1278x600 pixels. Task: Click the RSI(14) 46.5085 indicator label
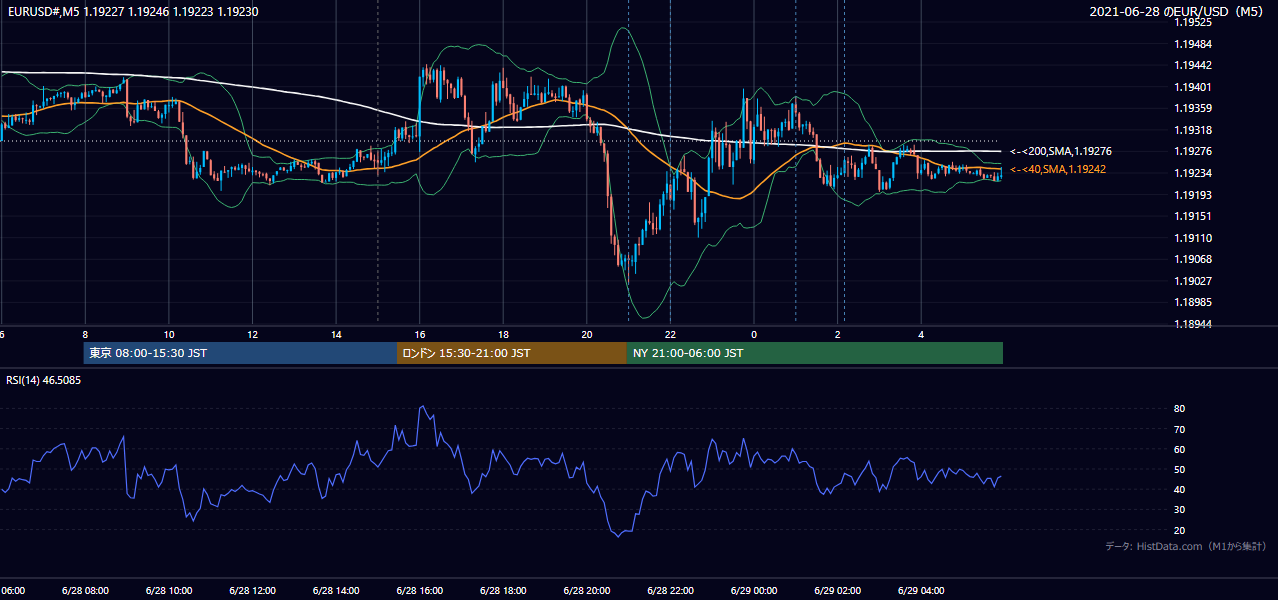tap(44, 380)
